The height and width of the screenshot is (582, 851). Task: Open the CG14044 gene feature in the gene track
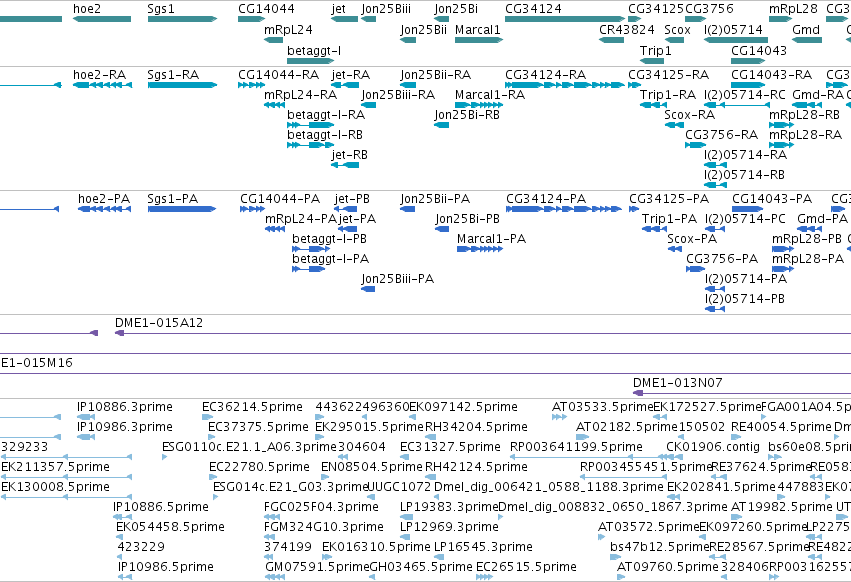tap(251, 19)
